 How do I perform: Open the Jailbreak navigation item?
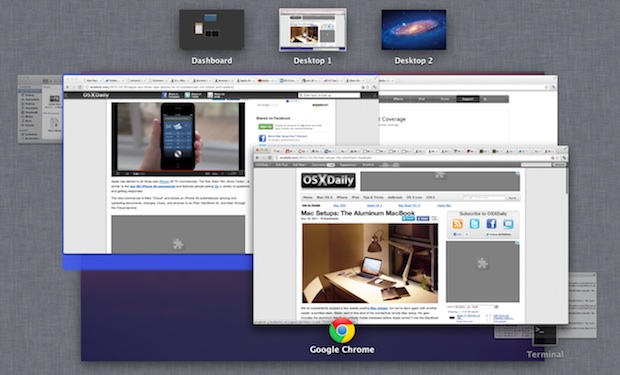tap(395, 197)
